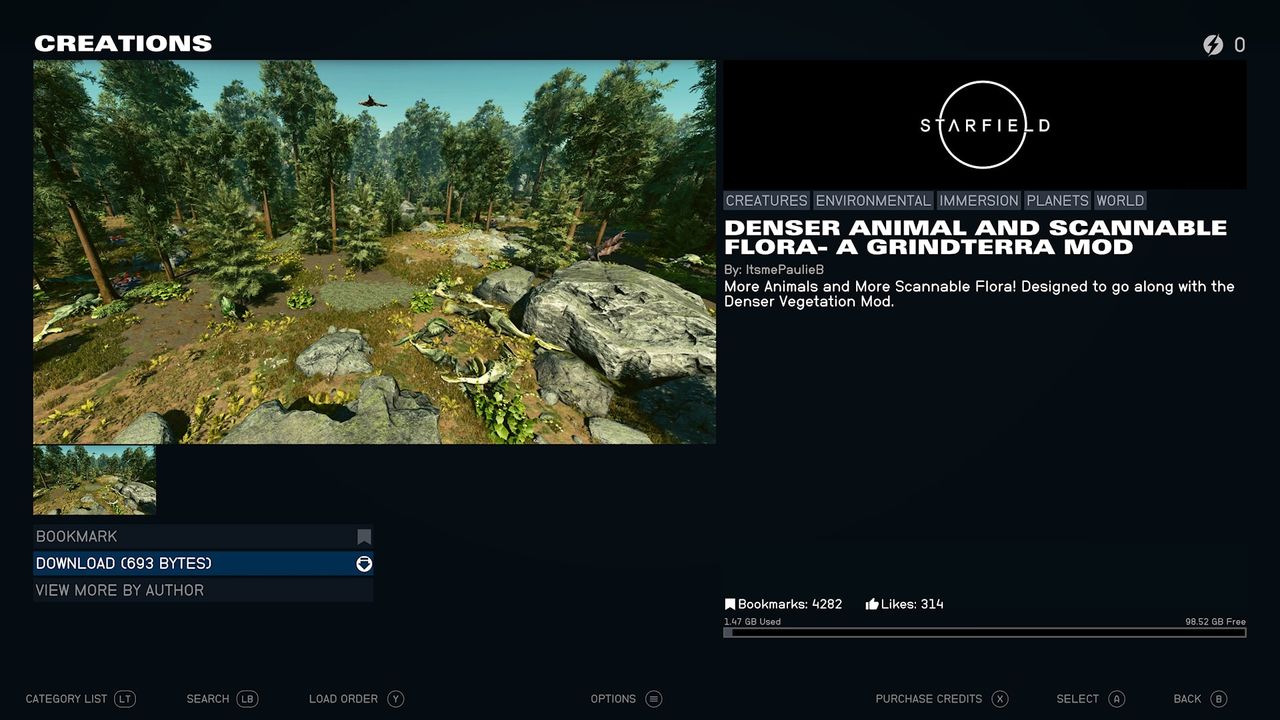Click the large forest preview image
1280x720 pixels.
[x=374, y=252]
